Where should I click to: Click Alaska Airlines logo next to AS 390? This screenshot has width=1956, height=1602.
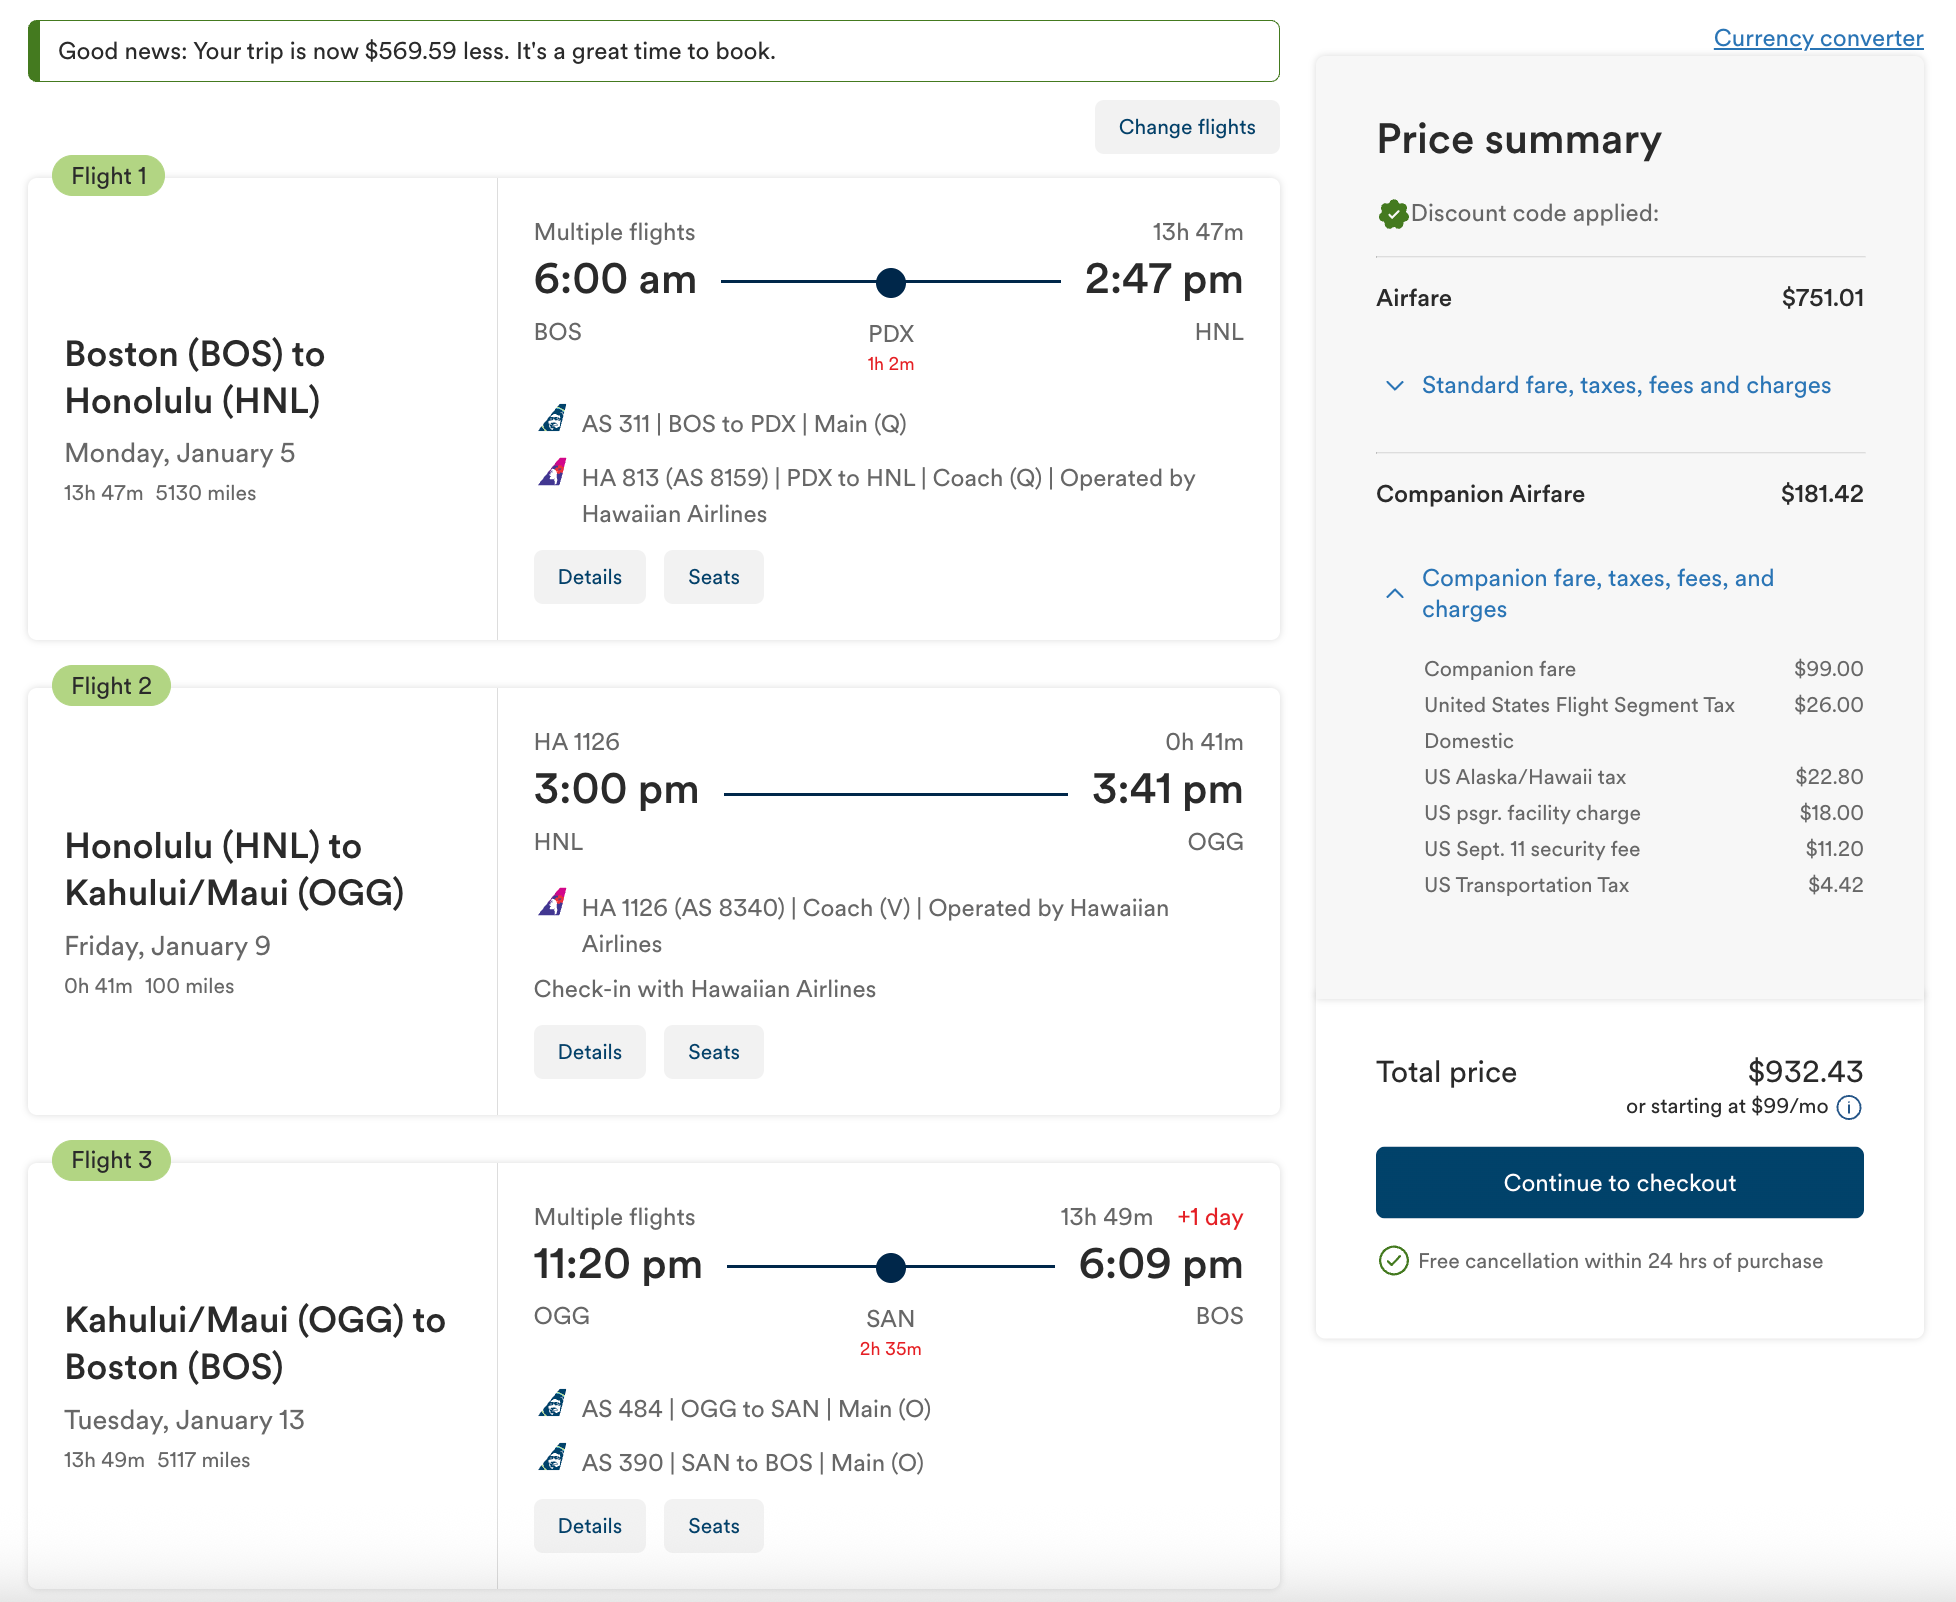click(x=553, y=1458)
